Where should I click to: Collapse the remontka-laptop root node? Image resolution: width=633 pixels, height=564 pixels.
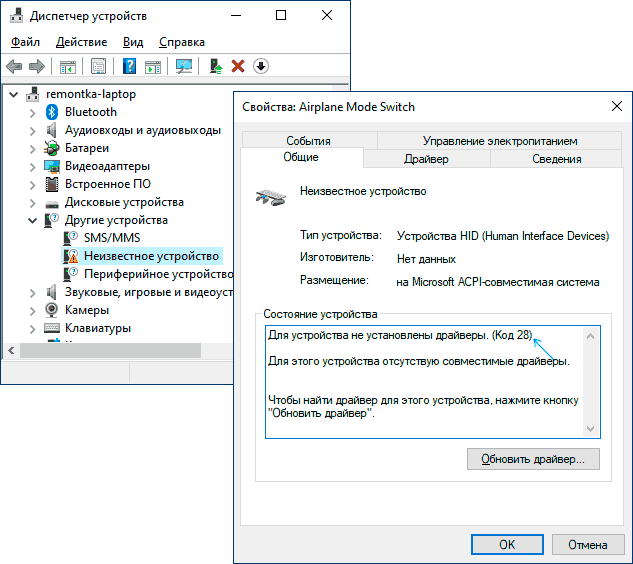(x=14, y=95)
